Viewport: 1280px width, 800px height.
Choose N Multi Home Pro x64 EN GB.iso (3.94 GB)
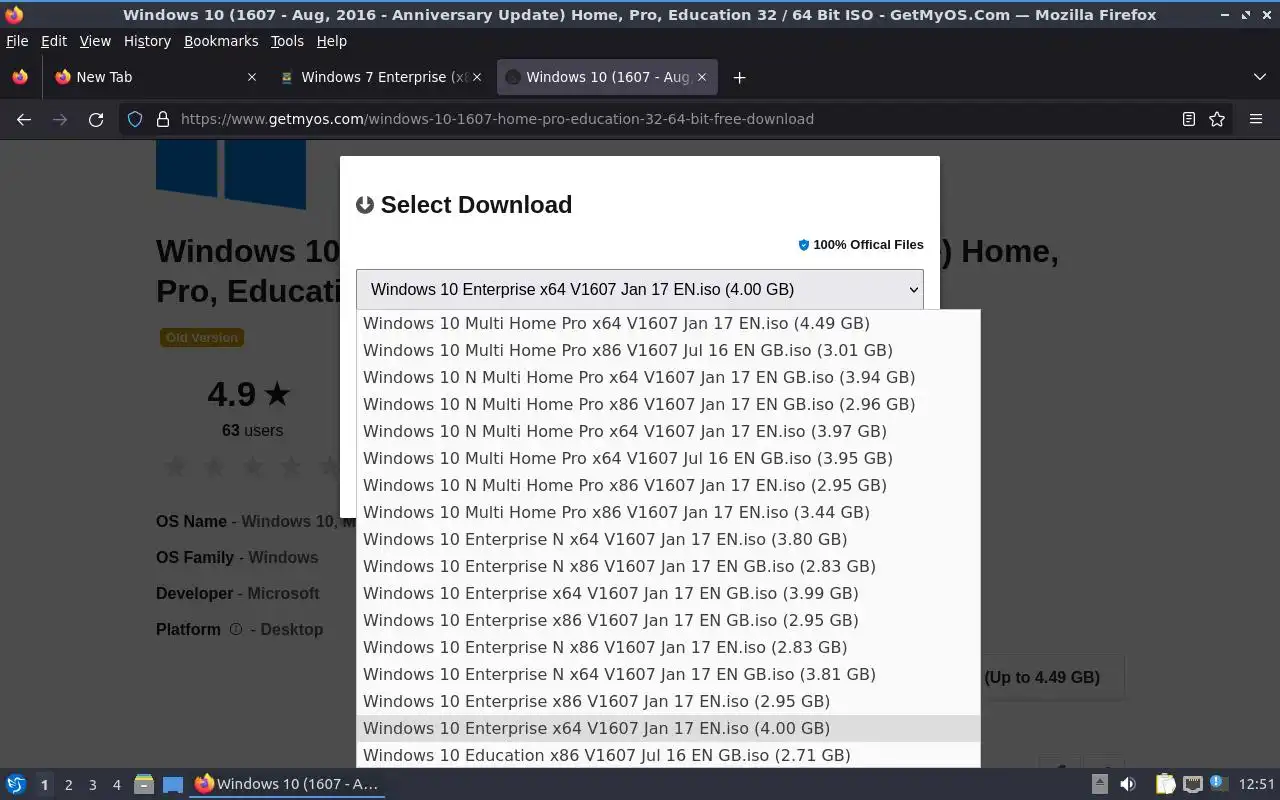[x=668, y=377]
